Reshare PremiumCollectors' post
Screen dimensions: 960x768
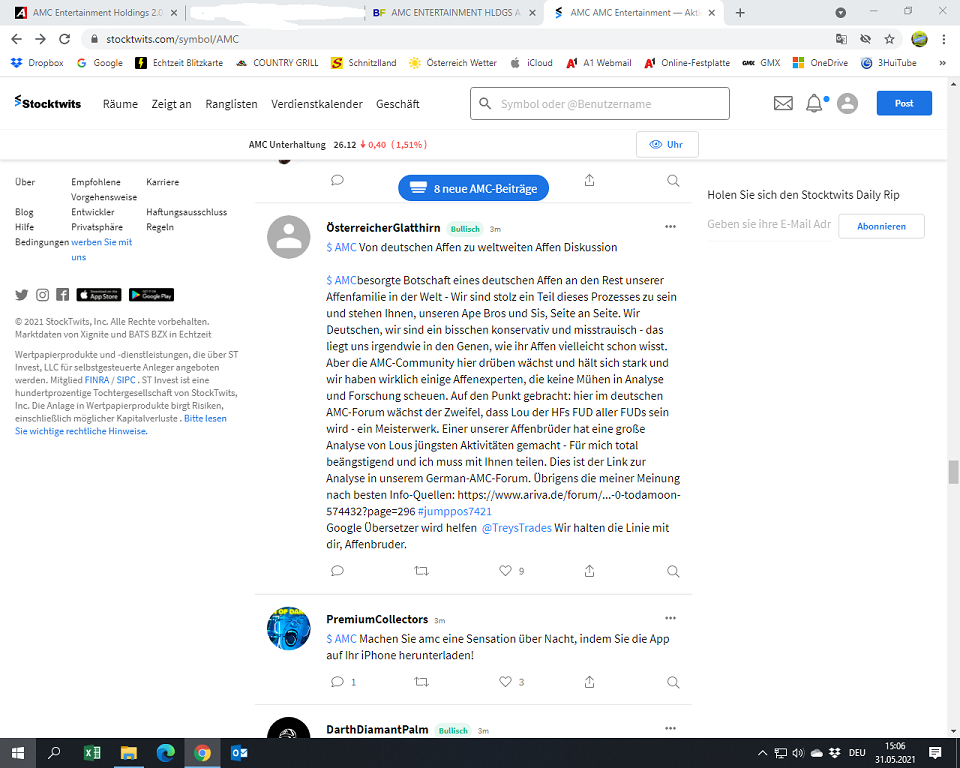(421, 682)
